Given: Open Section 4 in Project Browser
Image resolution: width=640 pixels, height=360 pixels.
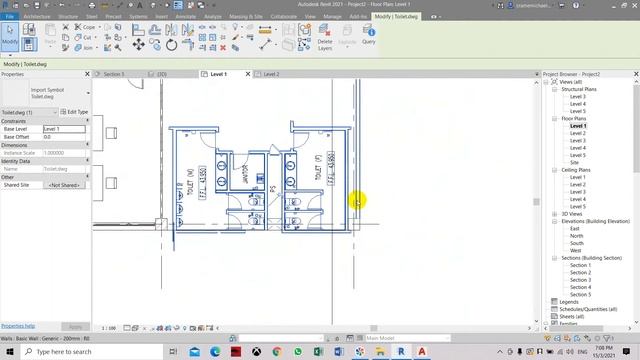Looking at the screenshot, I should [580, 287].
